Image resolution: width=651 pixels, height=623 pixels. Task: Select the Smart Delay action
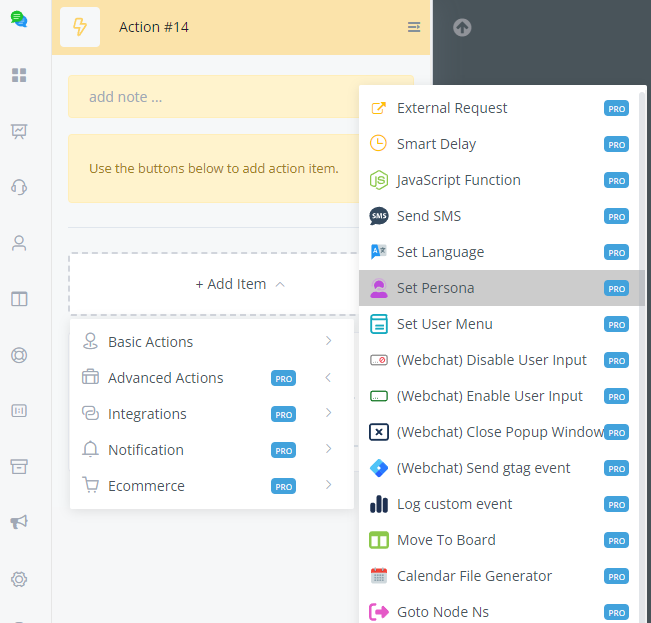[436, 144]
